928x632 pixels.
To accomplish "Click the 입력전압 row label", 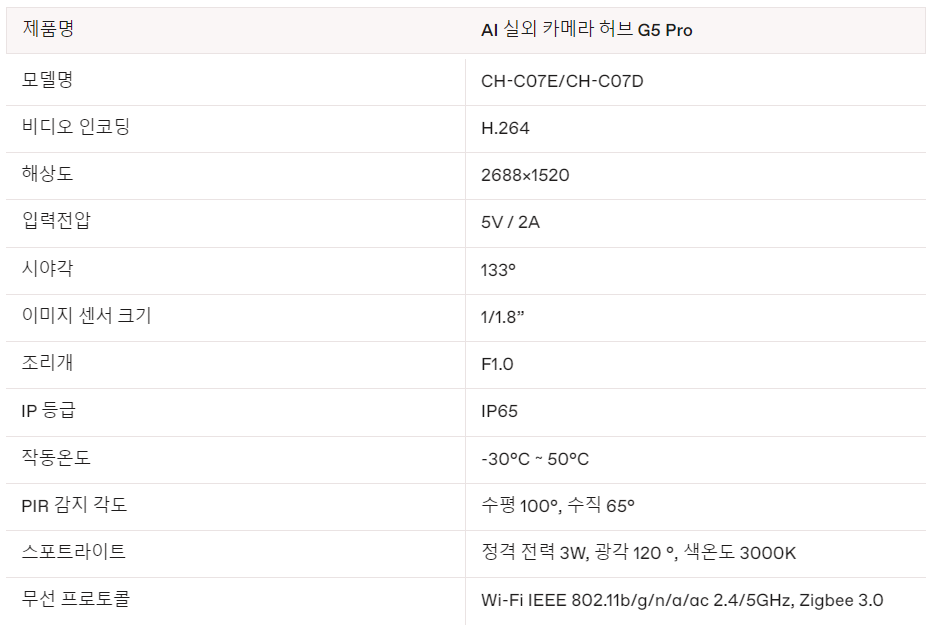I will click(x=56, y=221).
